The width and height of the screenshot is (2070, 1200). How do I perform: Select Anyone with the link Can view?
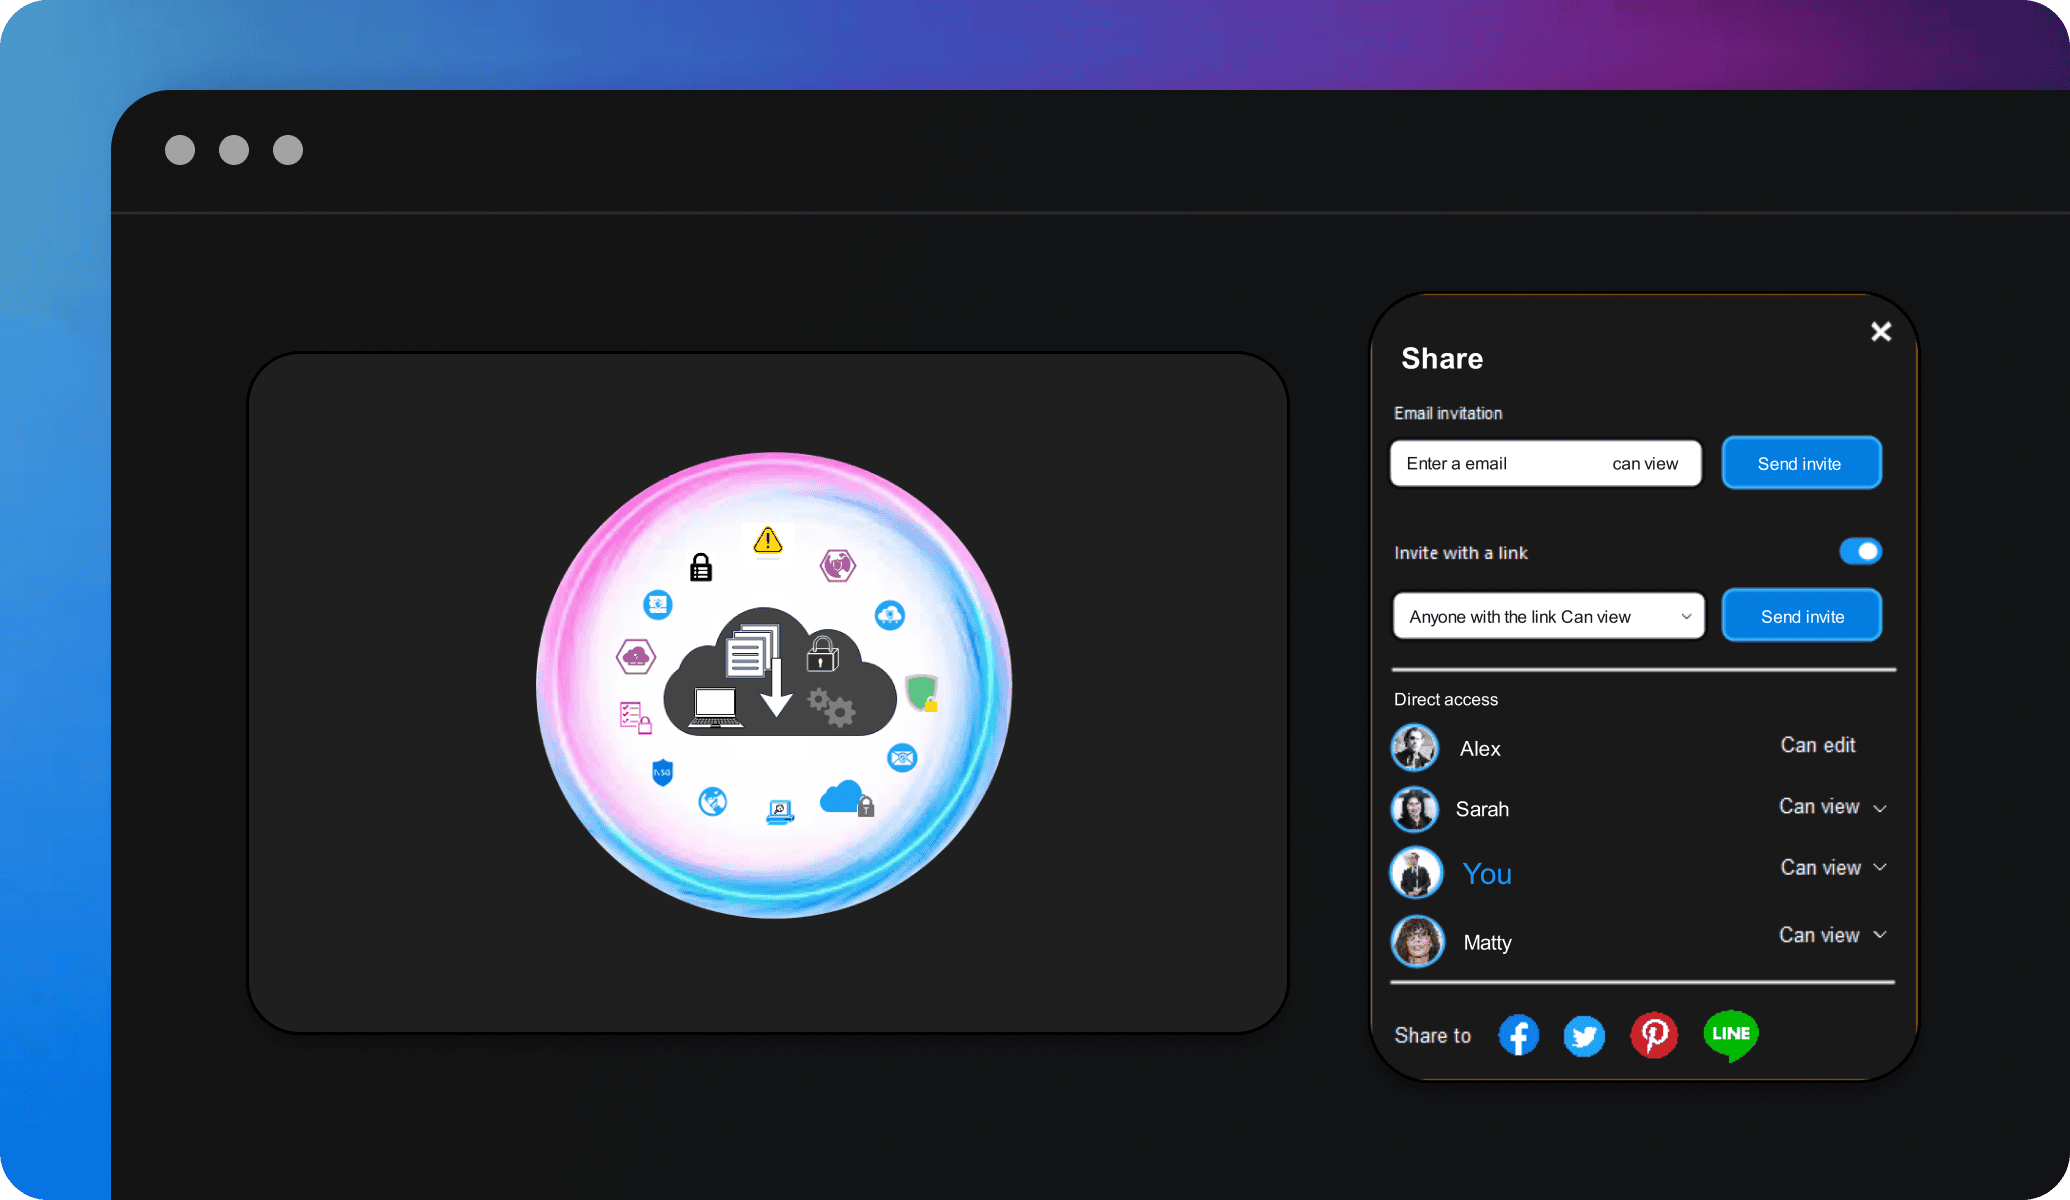pos(1547,616)
